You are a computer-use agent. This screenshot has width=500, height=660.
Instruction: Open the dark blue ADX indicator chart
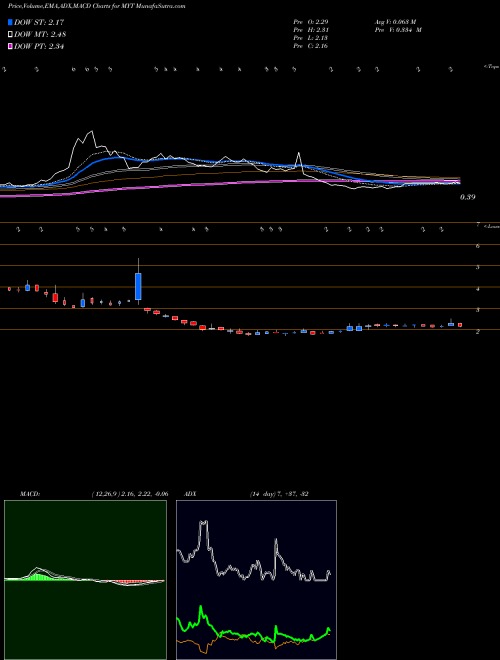pyautogui.click(x=256, y=580)
